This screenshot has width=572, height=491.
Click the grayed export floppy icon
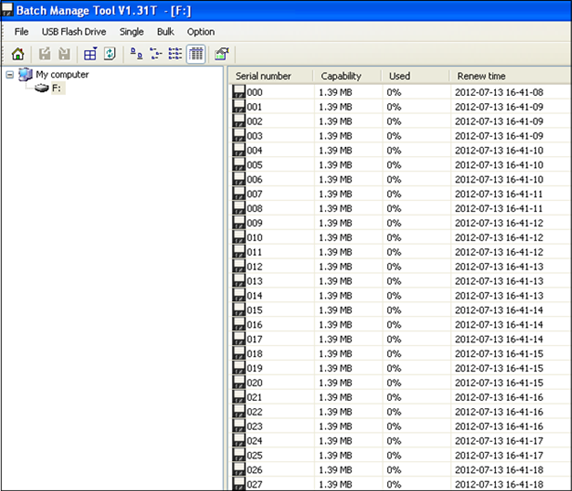point(45,54)
